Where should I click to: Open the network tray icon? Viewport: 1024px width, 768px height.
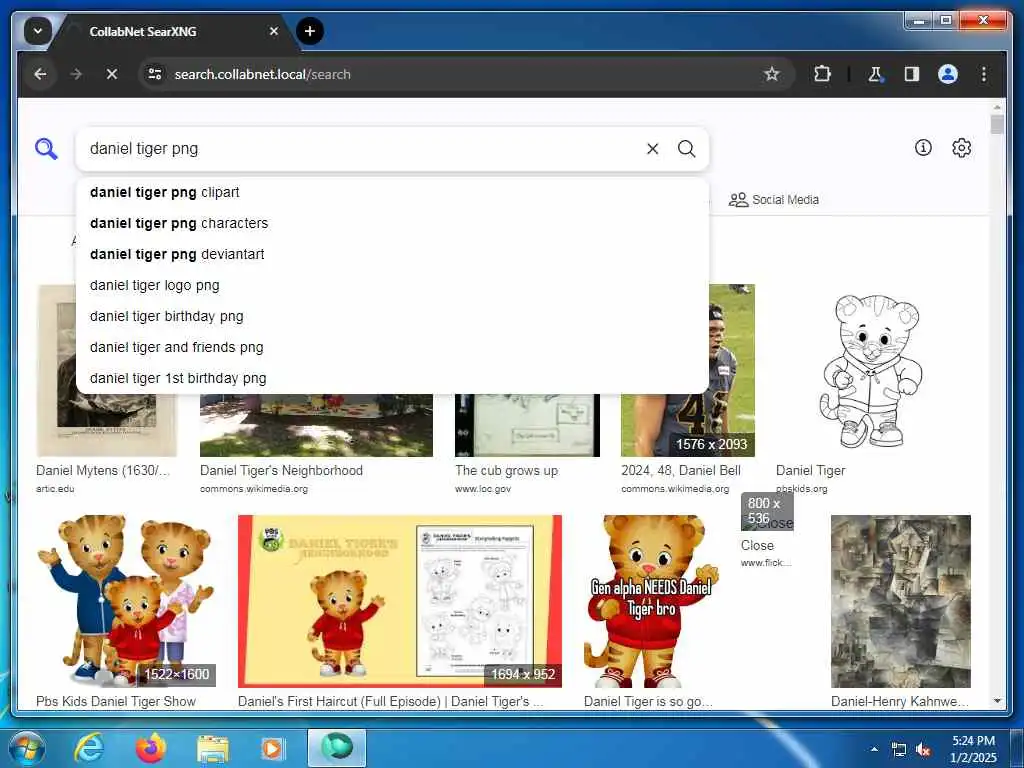[x=899, y=750]
